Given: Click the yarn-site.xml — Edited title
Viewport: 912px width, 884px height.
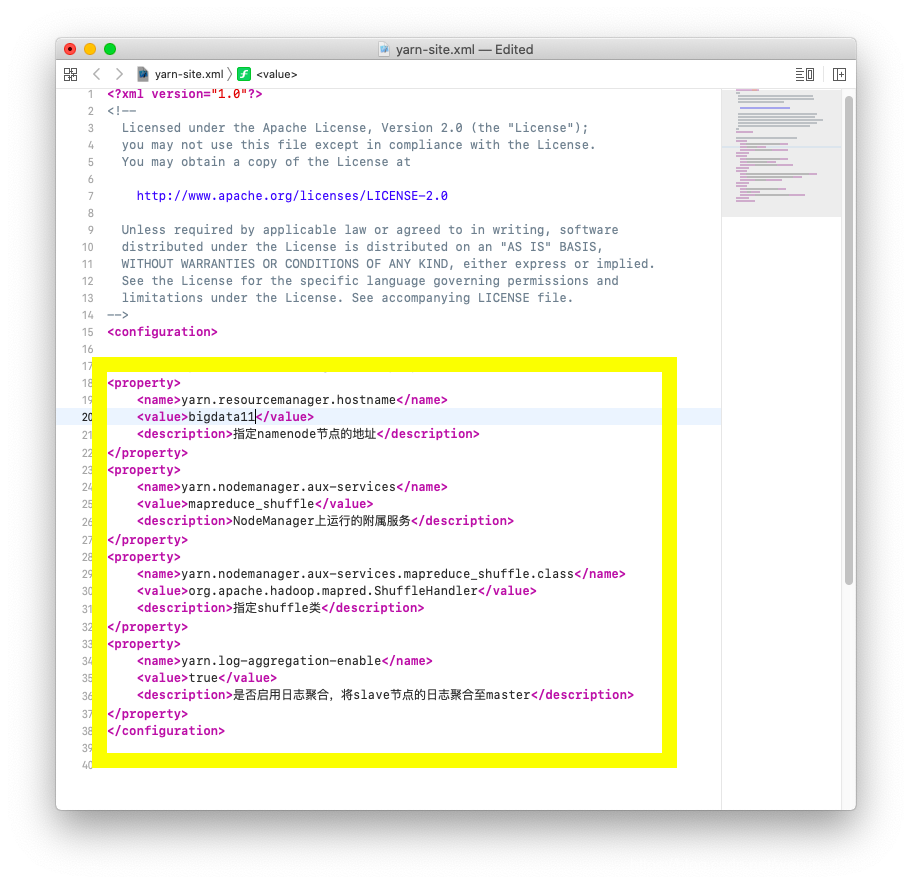Looking at the screenshot, I should coord(465,49).
